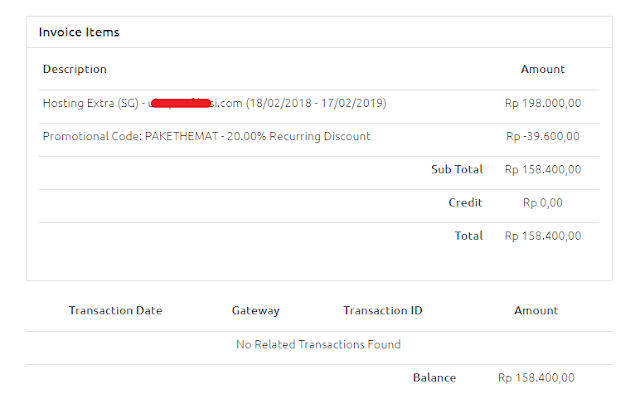640x404 pixels.
Task: Click the Total Rp 158.400,00 value
Action: coord(542,236)
